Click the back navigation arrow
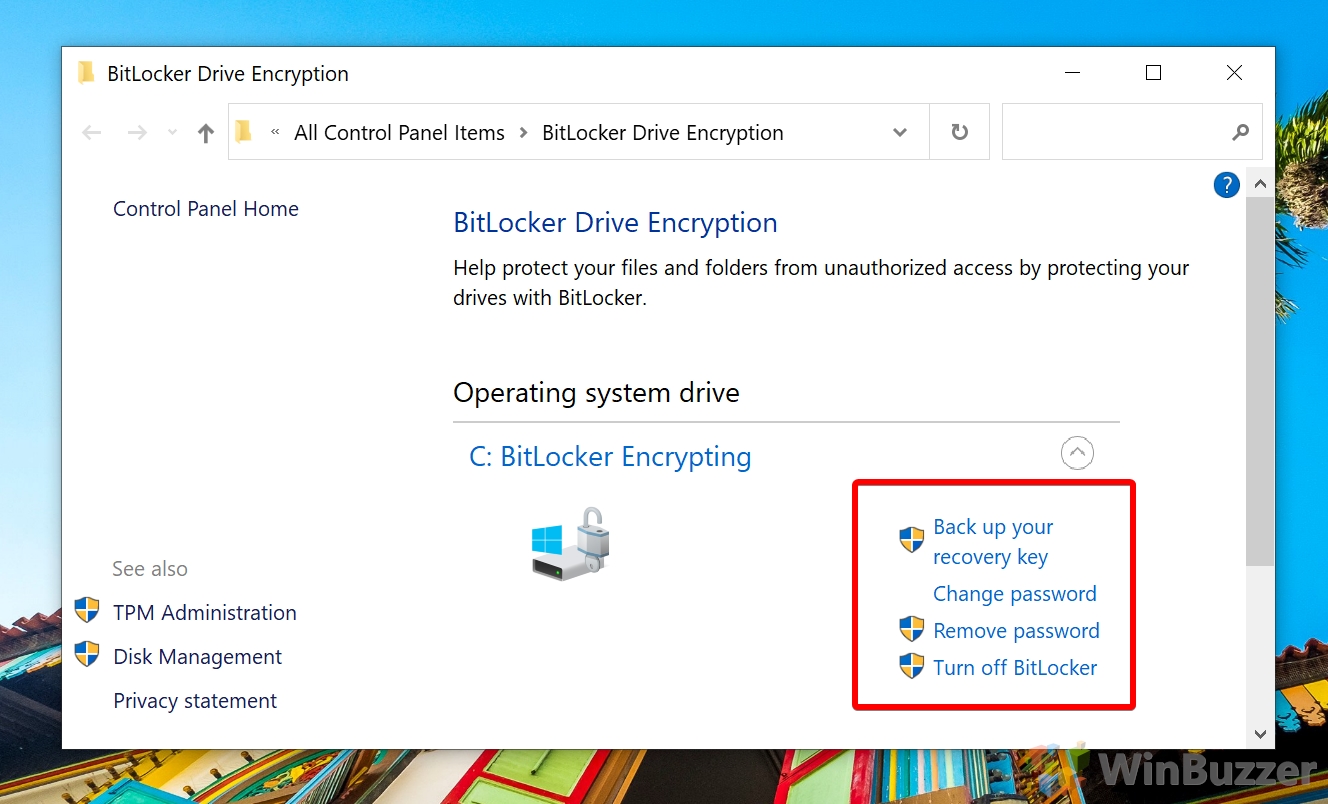Viewport: 1328px width, 804px height. 91,131
